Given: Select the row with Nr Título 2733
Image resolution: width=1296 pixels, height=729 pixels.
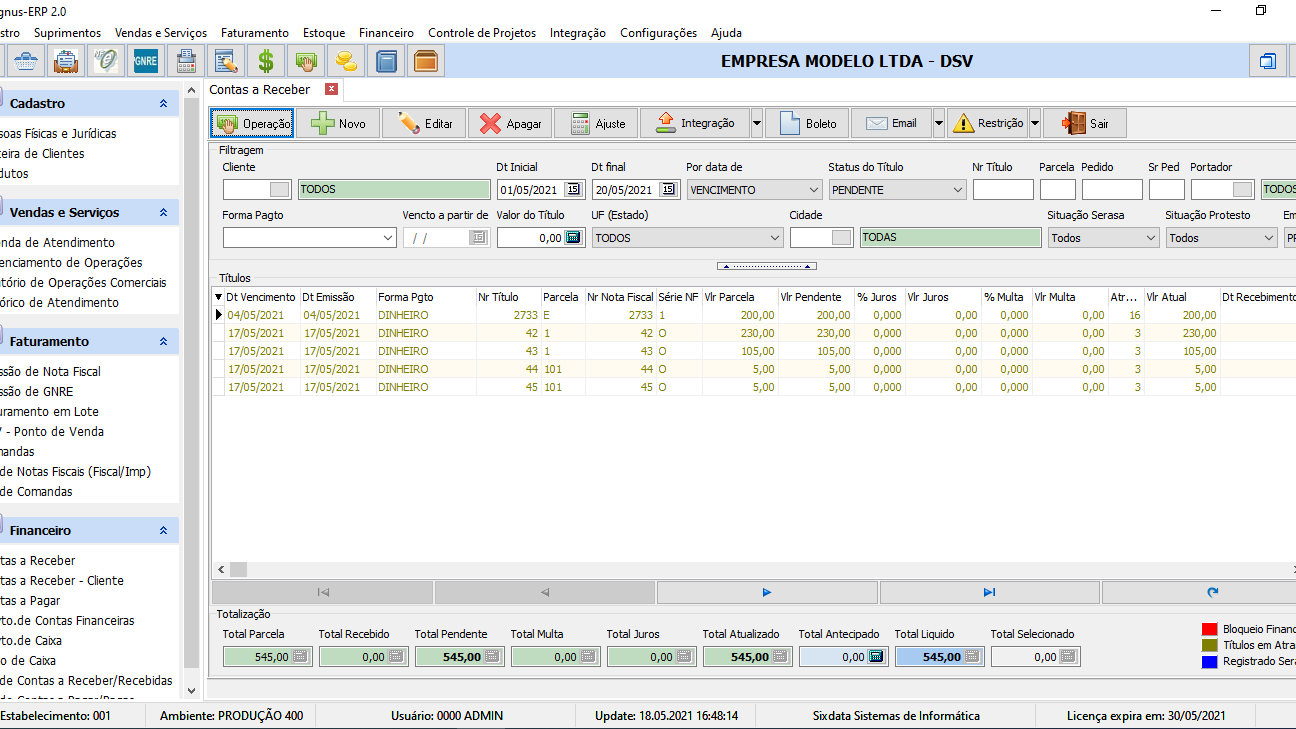Looking at the screenshot, I should click(754, 315).
